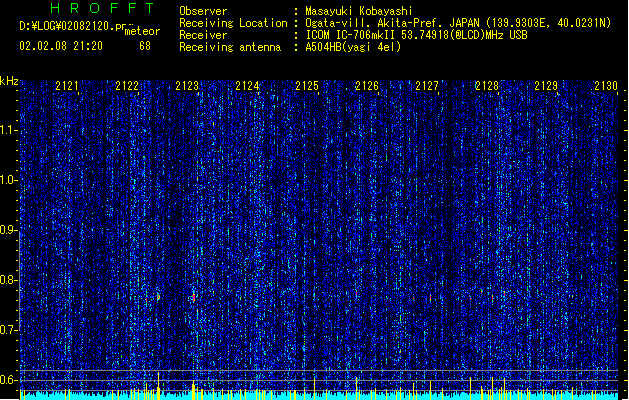Click the Receiving Location label
Screen dimensions: 629x400
(233, 23)
